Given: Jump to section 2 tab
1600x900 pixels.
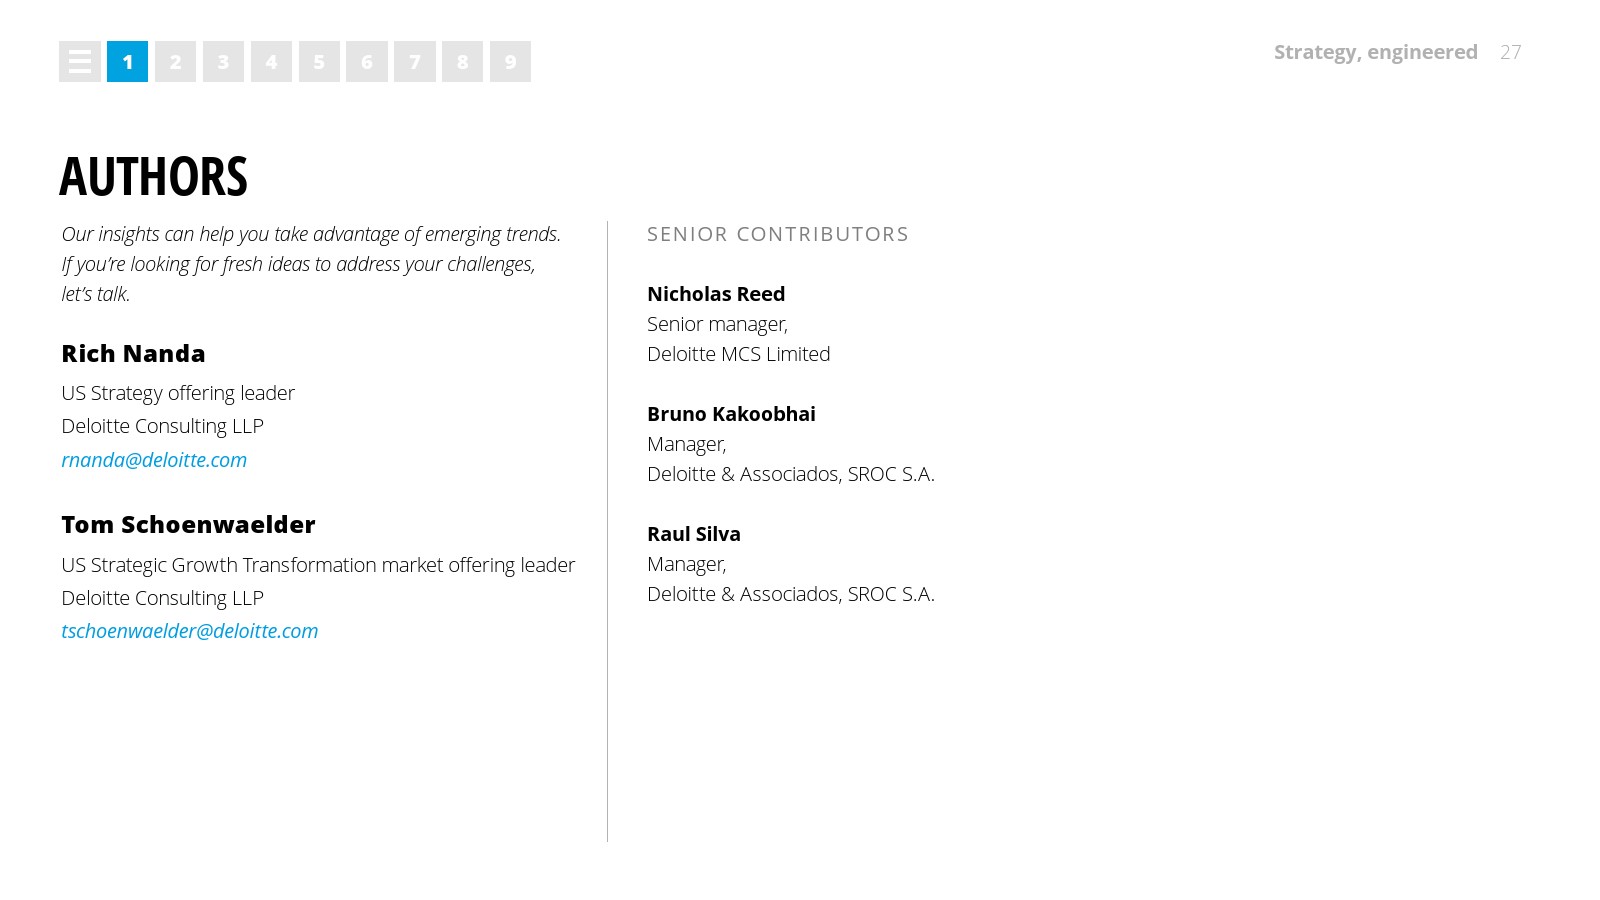Looking at the screenshot, I should [x=175, y=62].
